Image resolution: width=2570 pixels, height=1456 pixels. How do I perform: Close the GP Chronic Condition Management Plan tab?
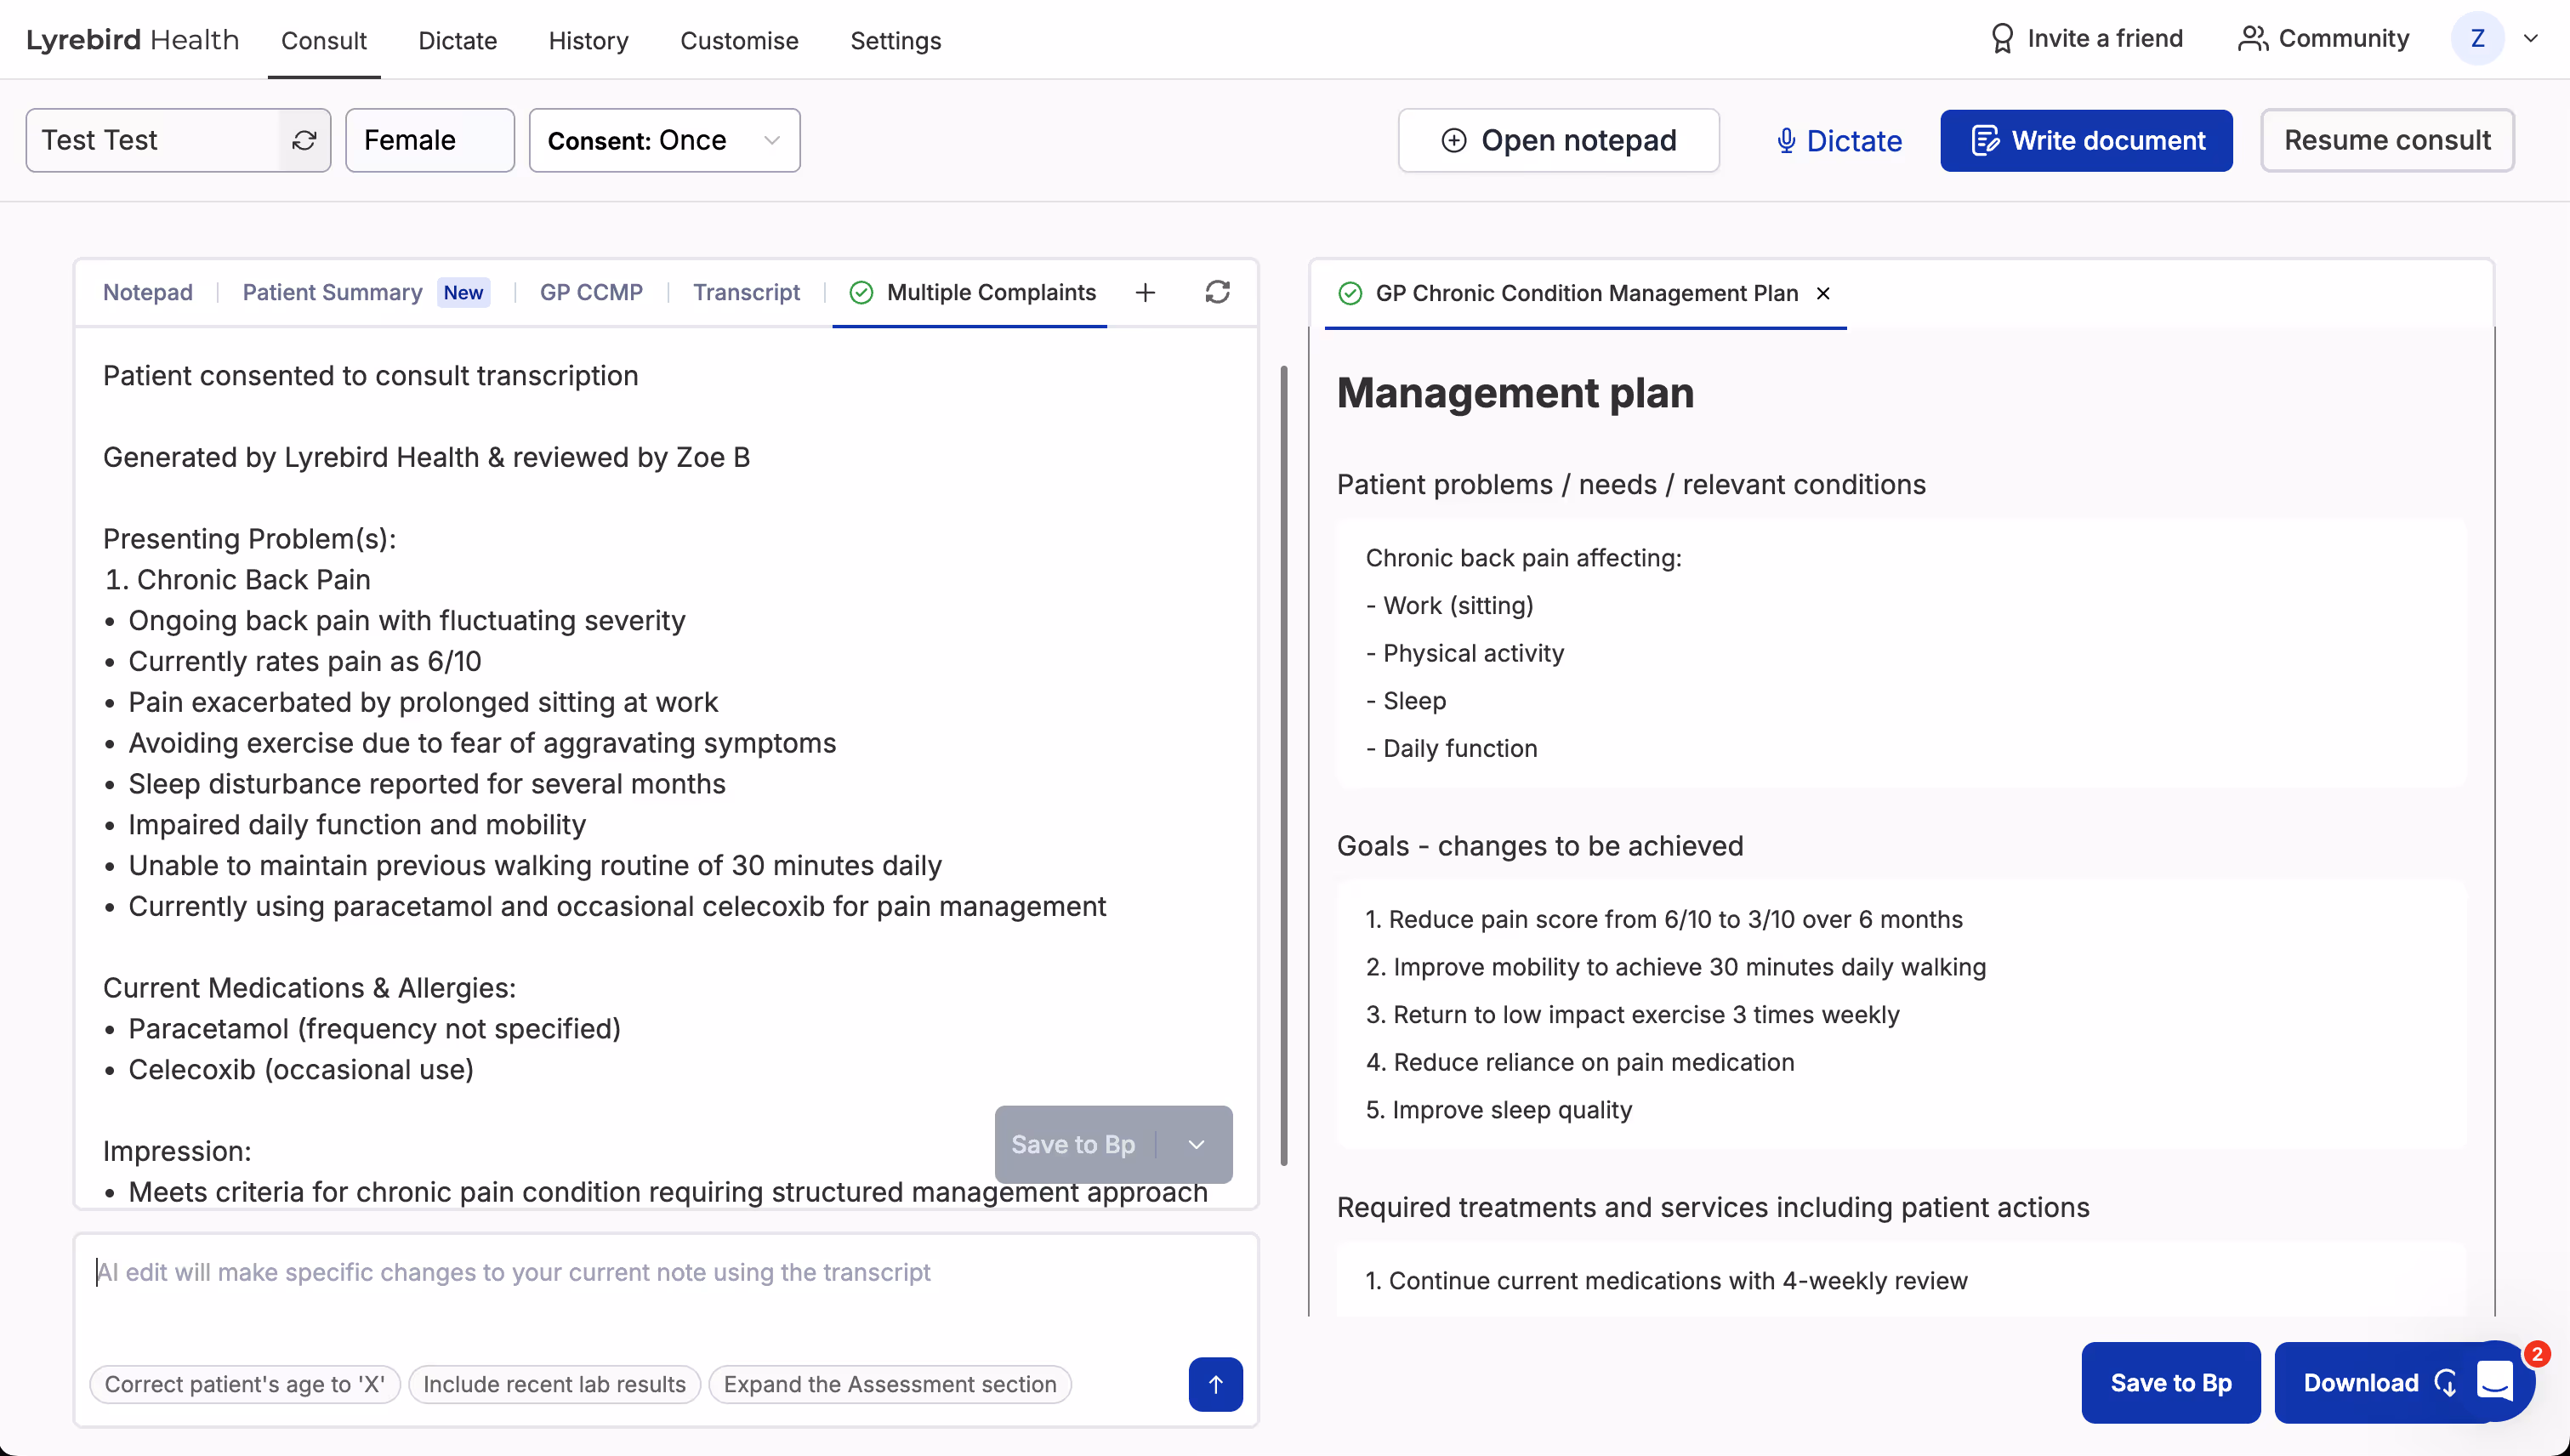pyautogui.click(x=1823, y=293)
